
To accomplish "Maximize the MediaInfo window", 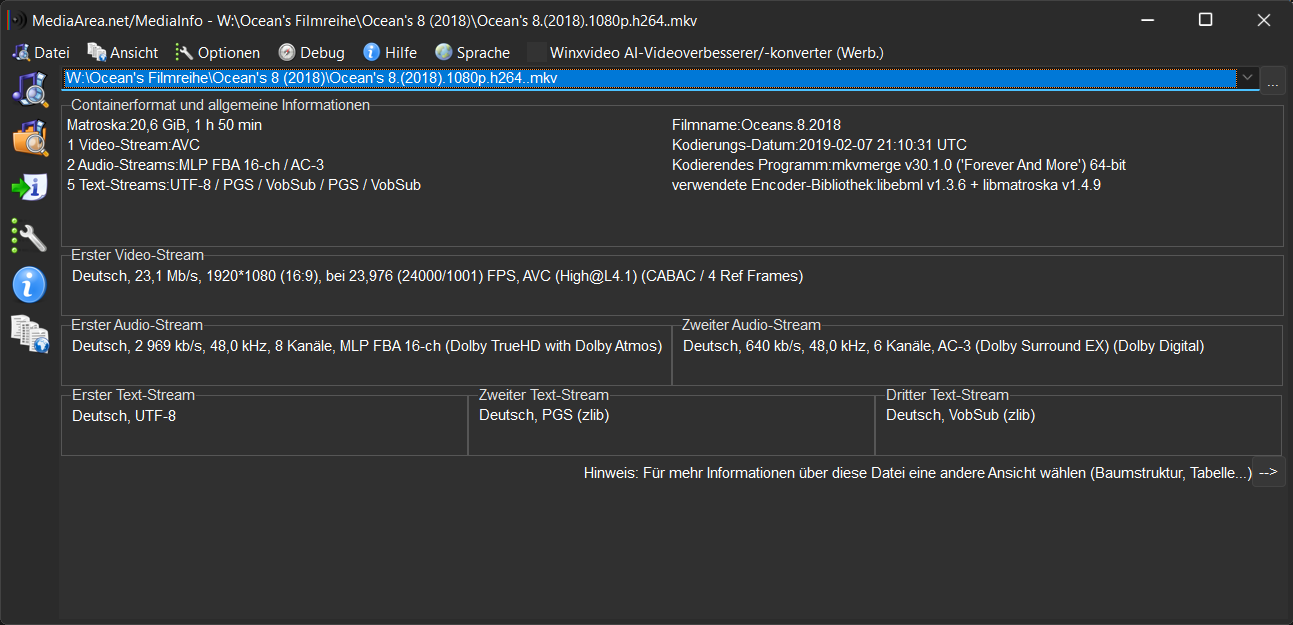I will click(x=1205, y=20).
